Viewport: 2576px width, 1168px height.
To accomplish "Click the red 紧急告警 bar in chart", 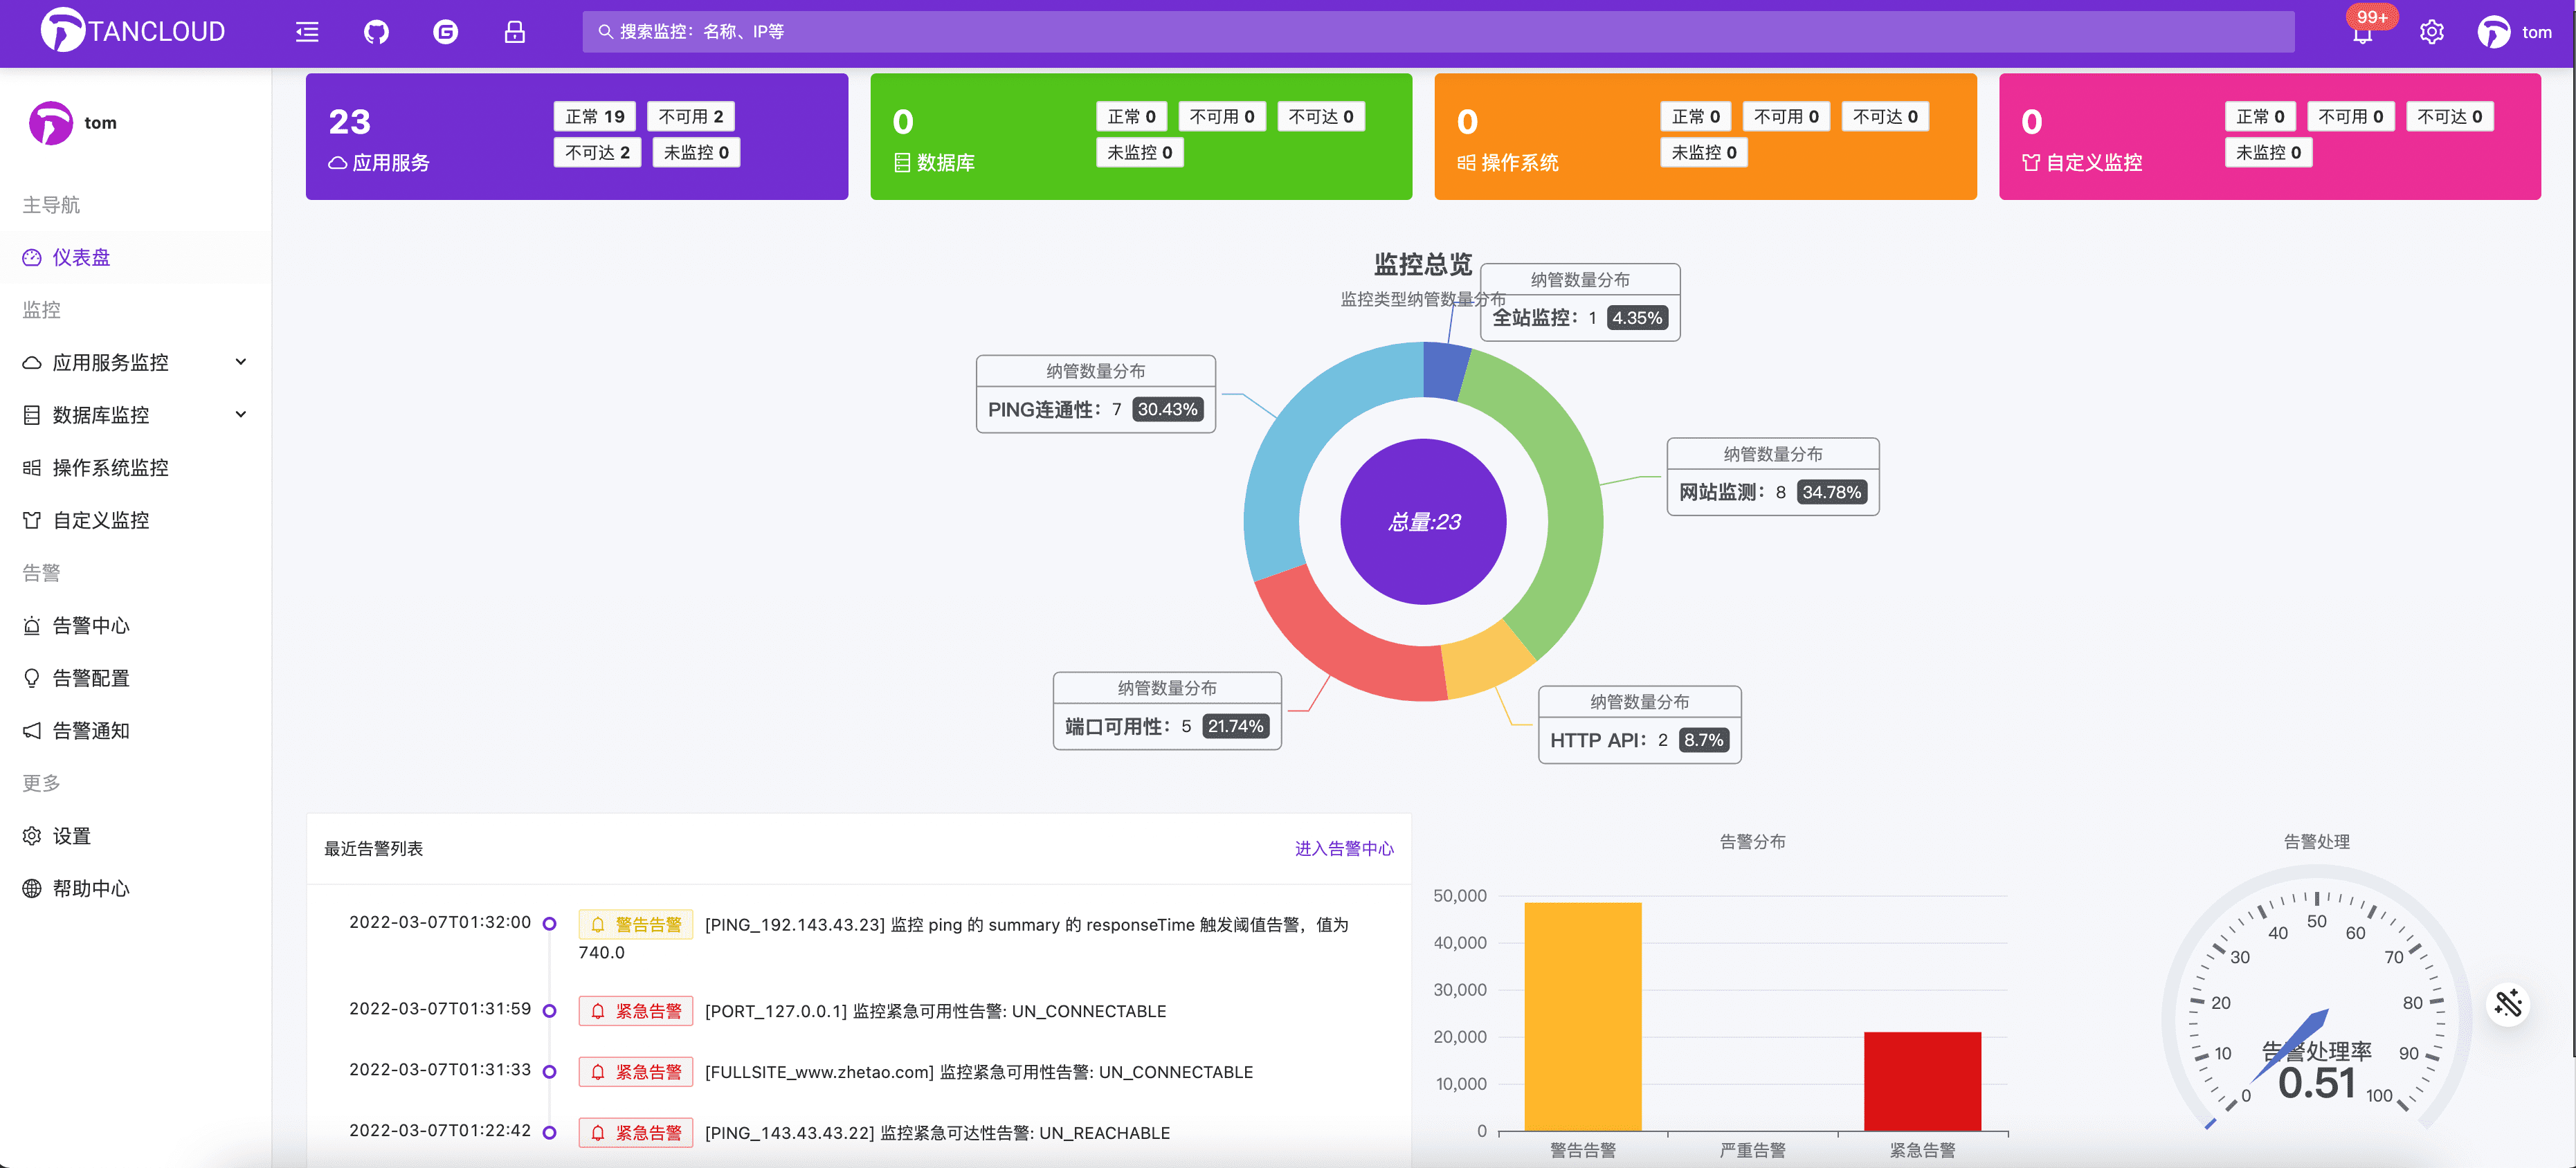I will (1921, 1080).
